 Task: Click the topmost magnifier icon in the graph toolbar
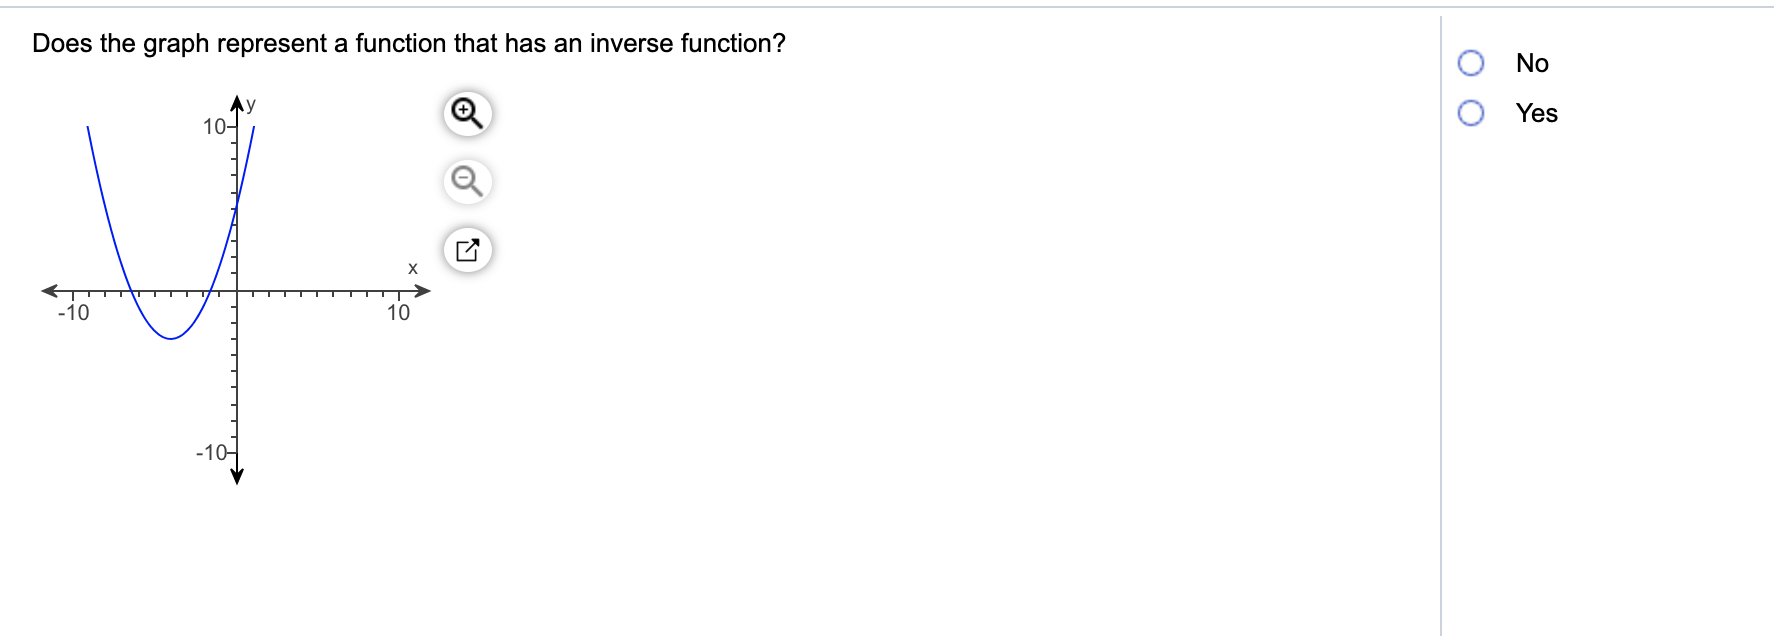(466, 113)
